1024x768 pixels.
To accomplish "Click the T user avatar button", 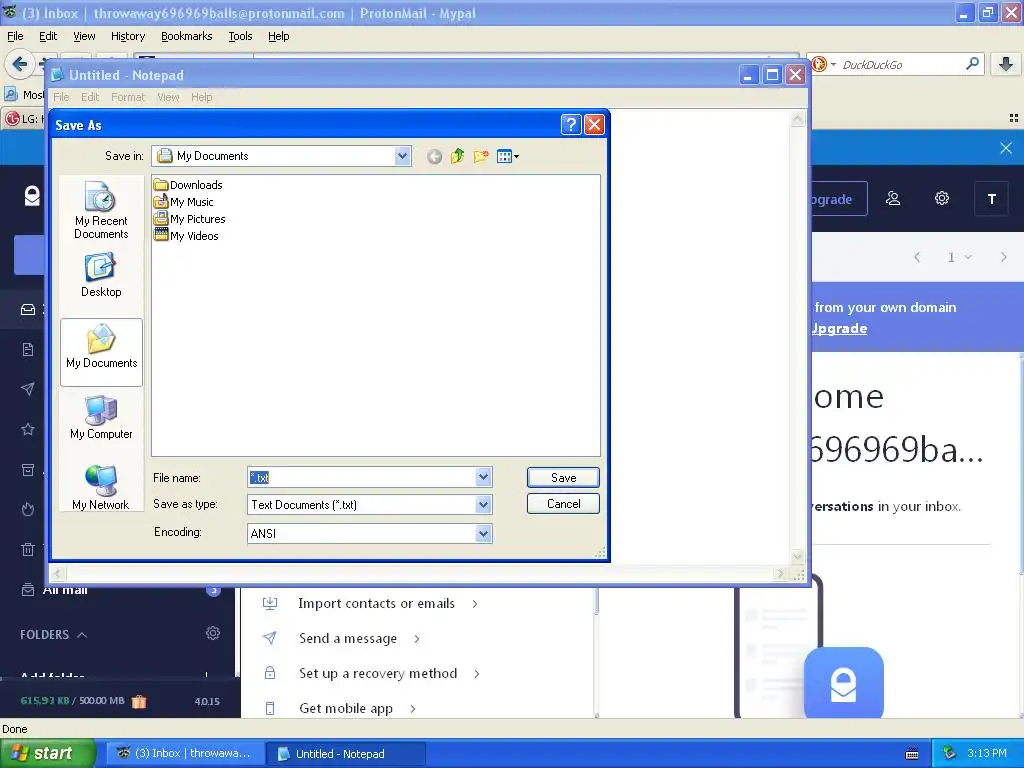I will 991,199.
